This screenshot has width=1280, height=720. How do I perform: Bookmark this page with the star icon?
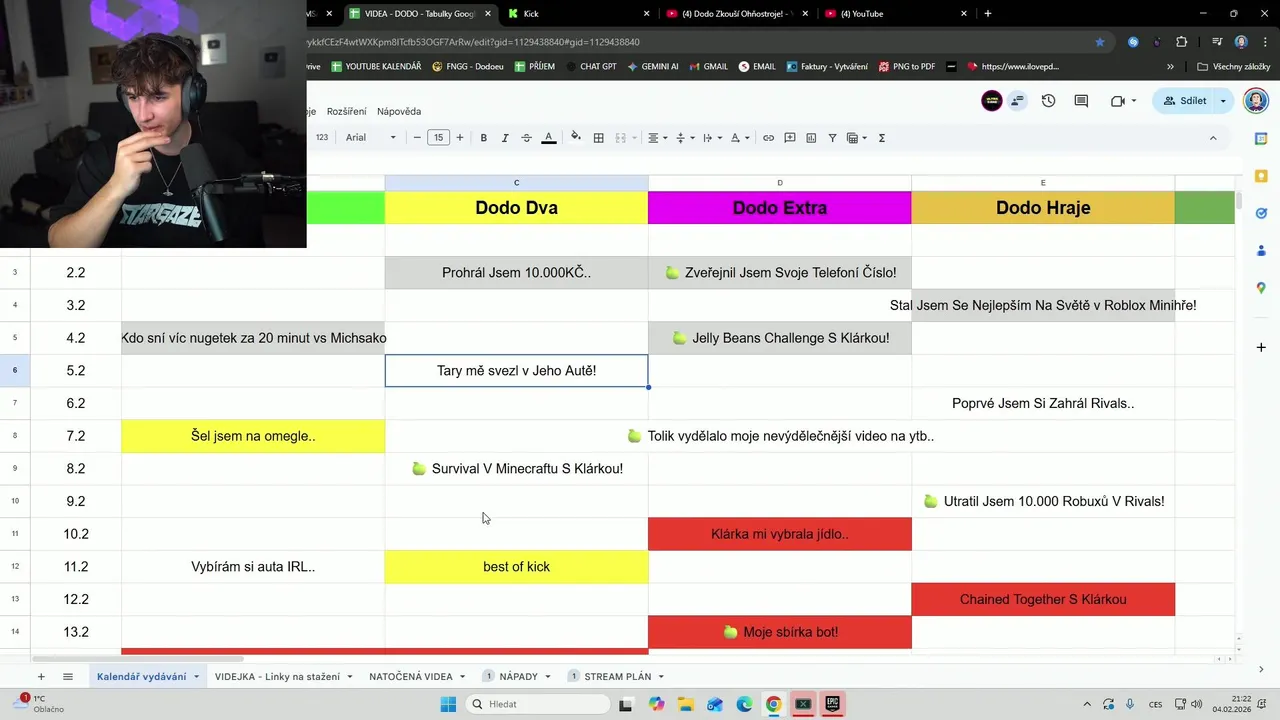coord(1100,42)
